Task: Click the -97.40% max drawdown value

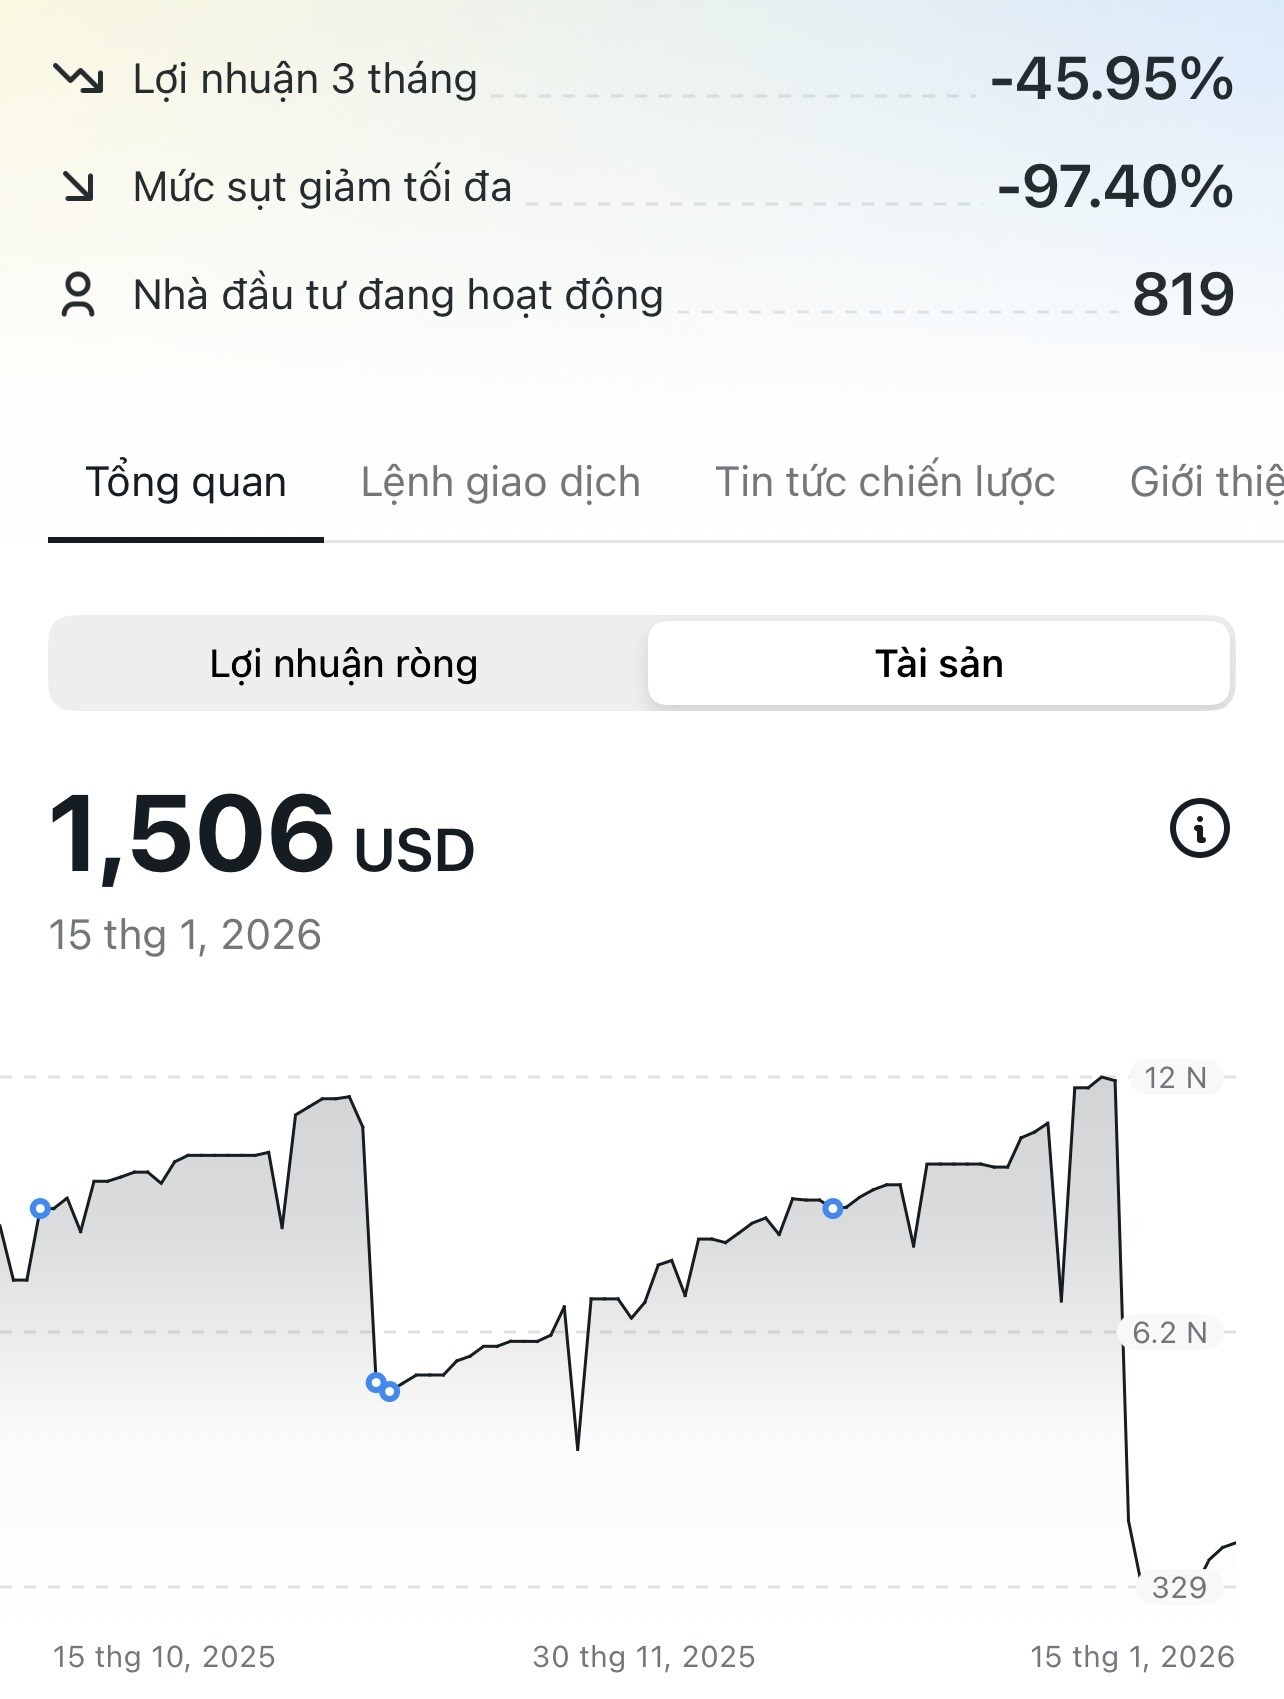Action: (1115, 186)
